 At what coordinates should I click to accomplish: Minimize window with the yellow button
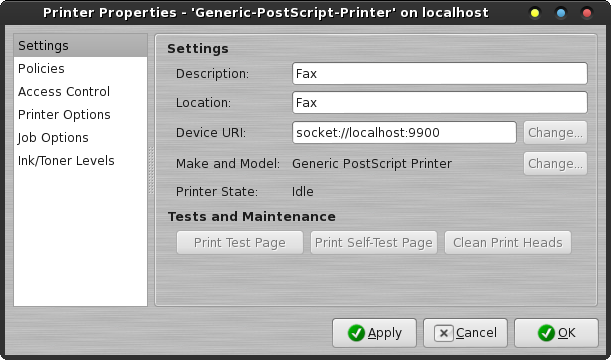click(535, 13)
